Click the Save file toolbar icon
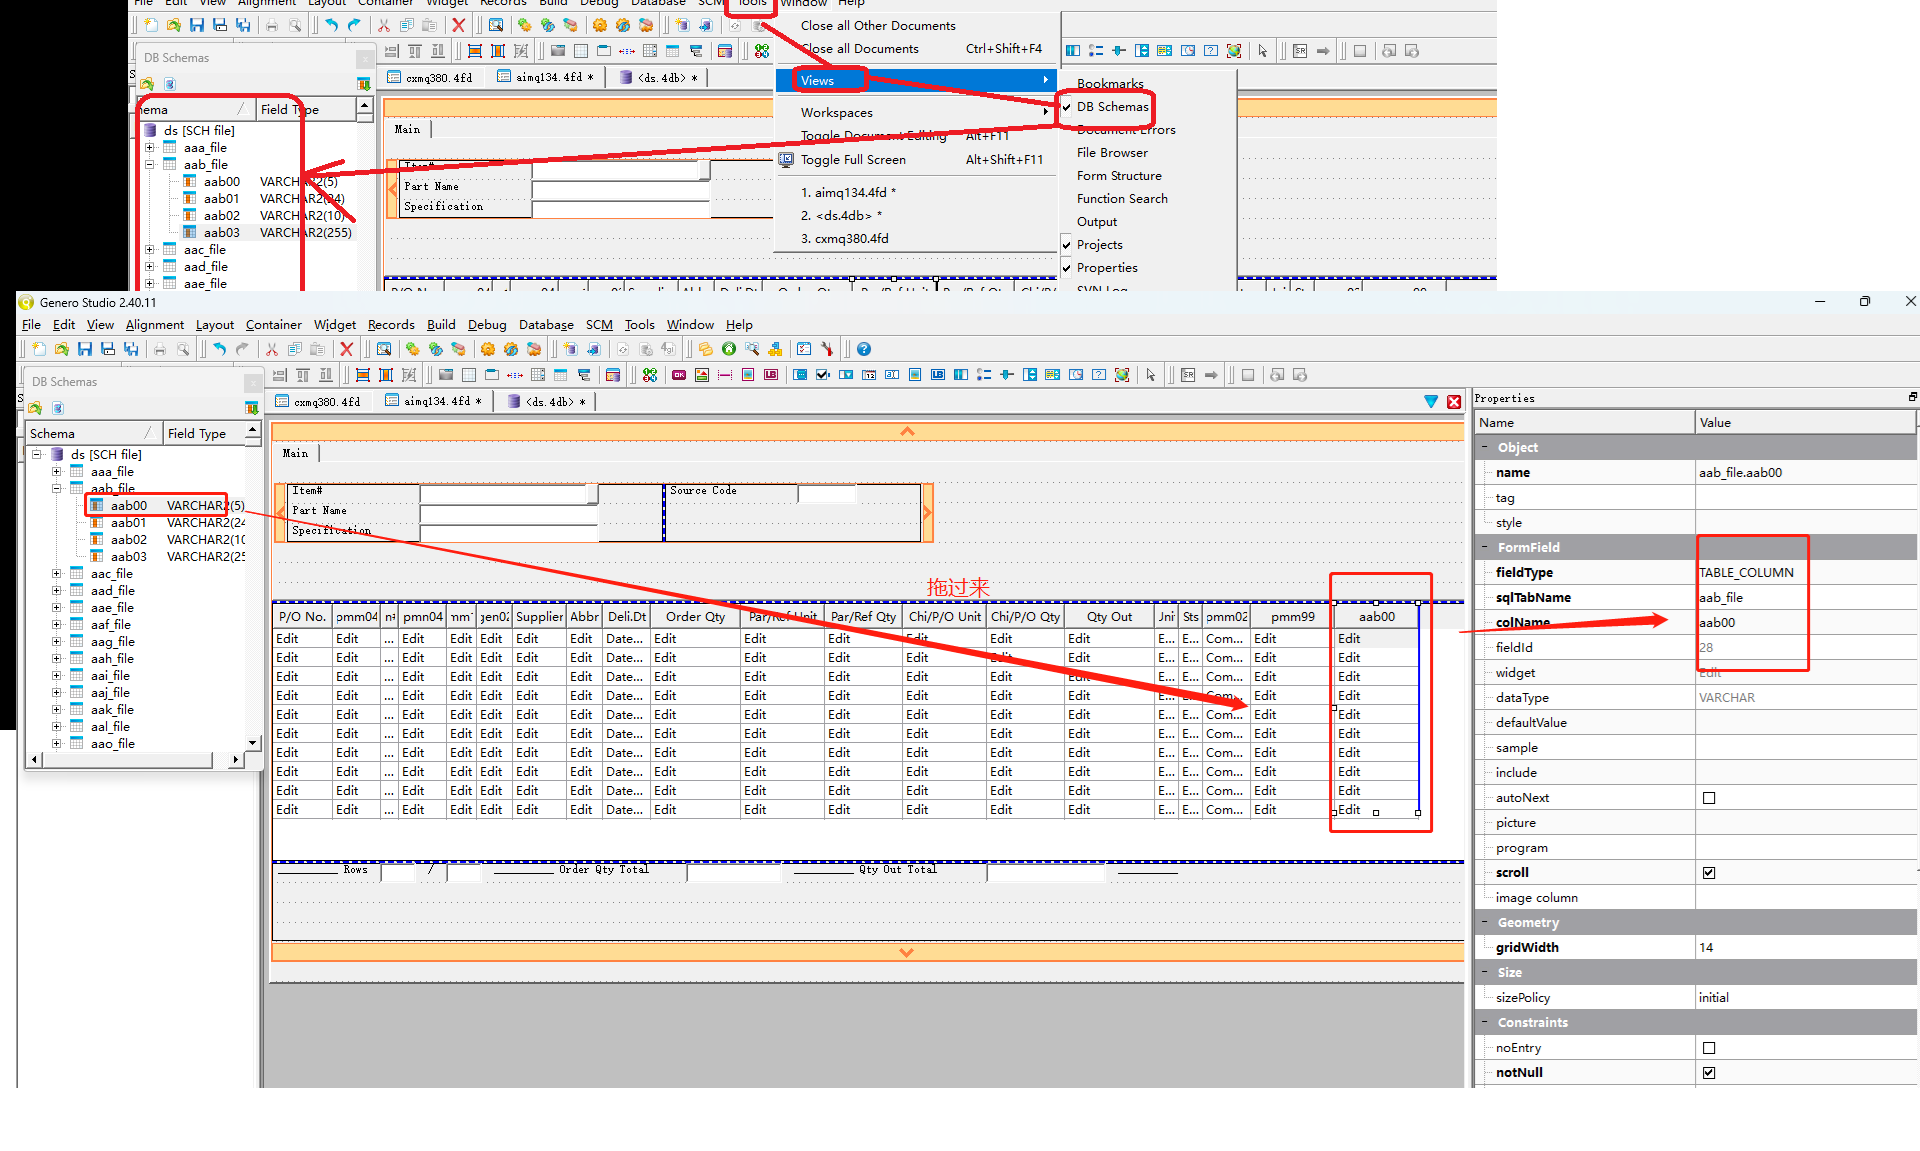Screen dimensions: 1920x1151 click(85, 349)
